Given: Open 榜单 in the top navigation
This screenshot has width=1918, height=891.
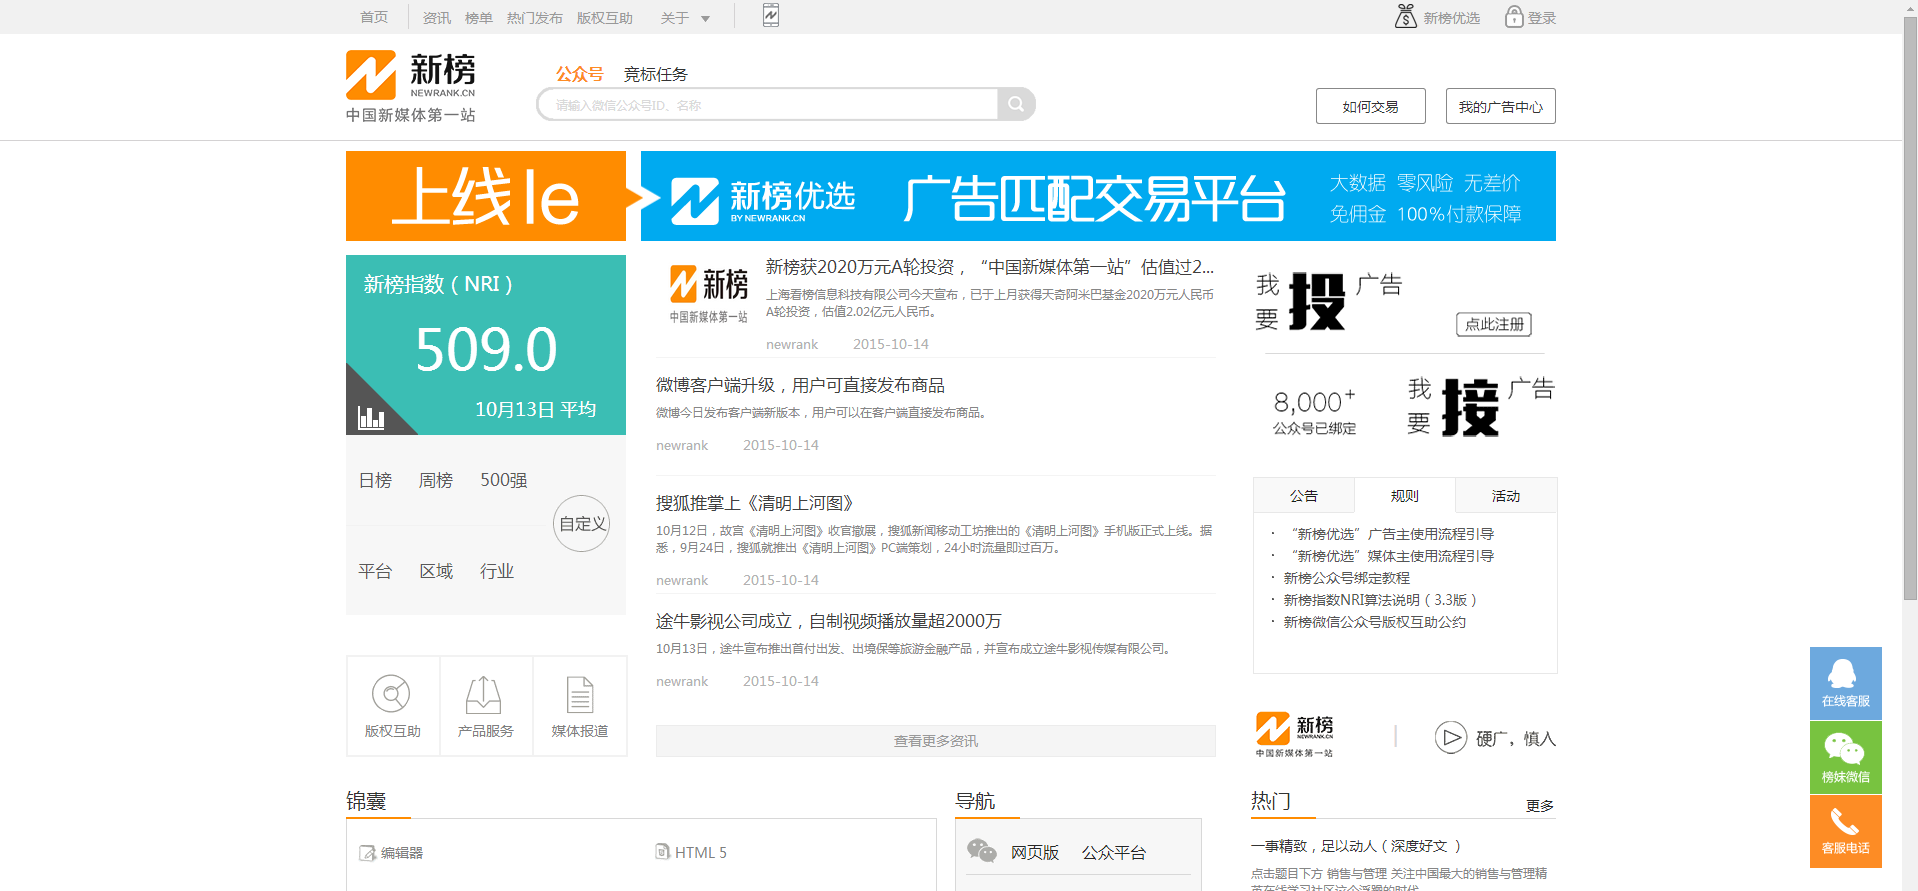Looking at the screenshot, I should point(479,18).
